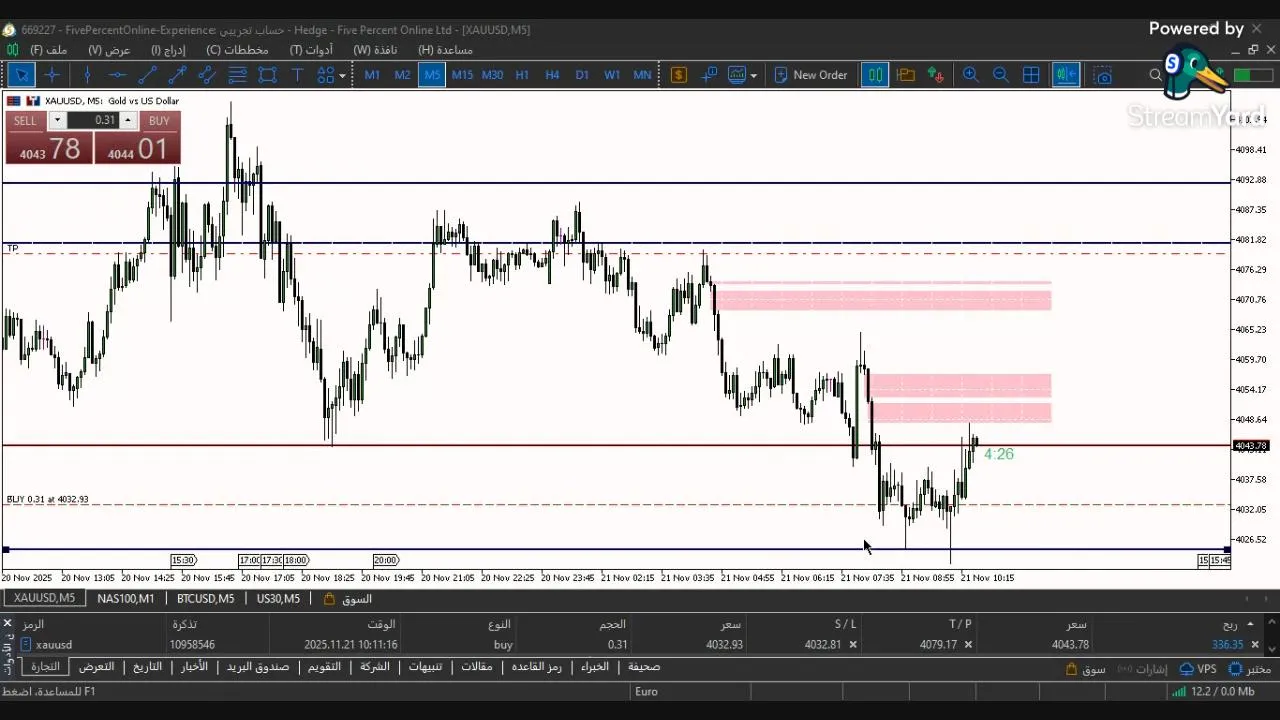Open the عرض (View) menu
The image size is (1280, 720).
click(109, 50)
